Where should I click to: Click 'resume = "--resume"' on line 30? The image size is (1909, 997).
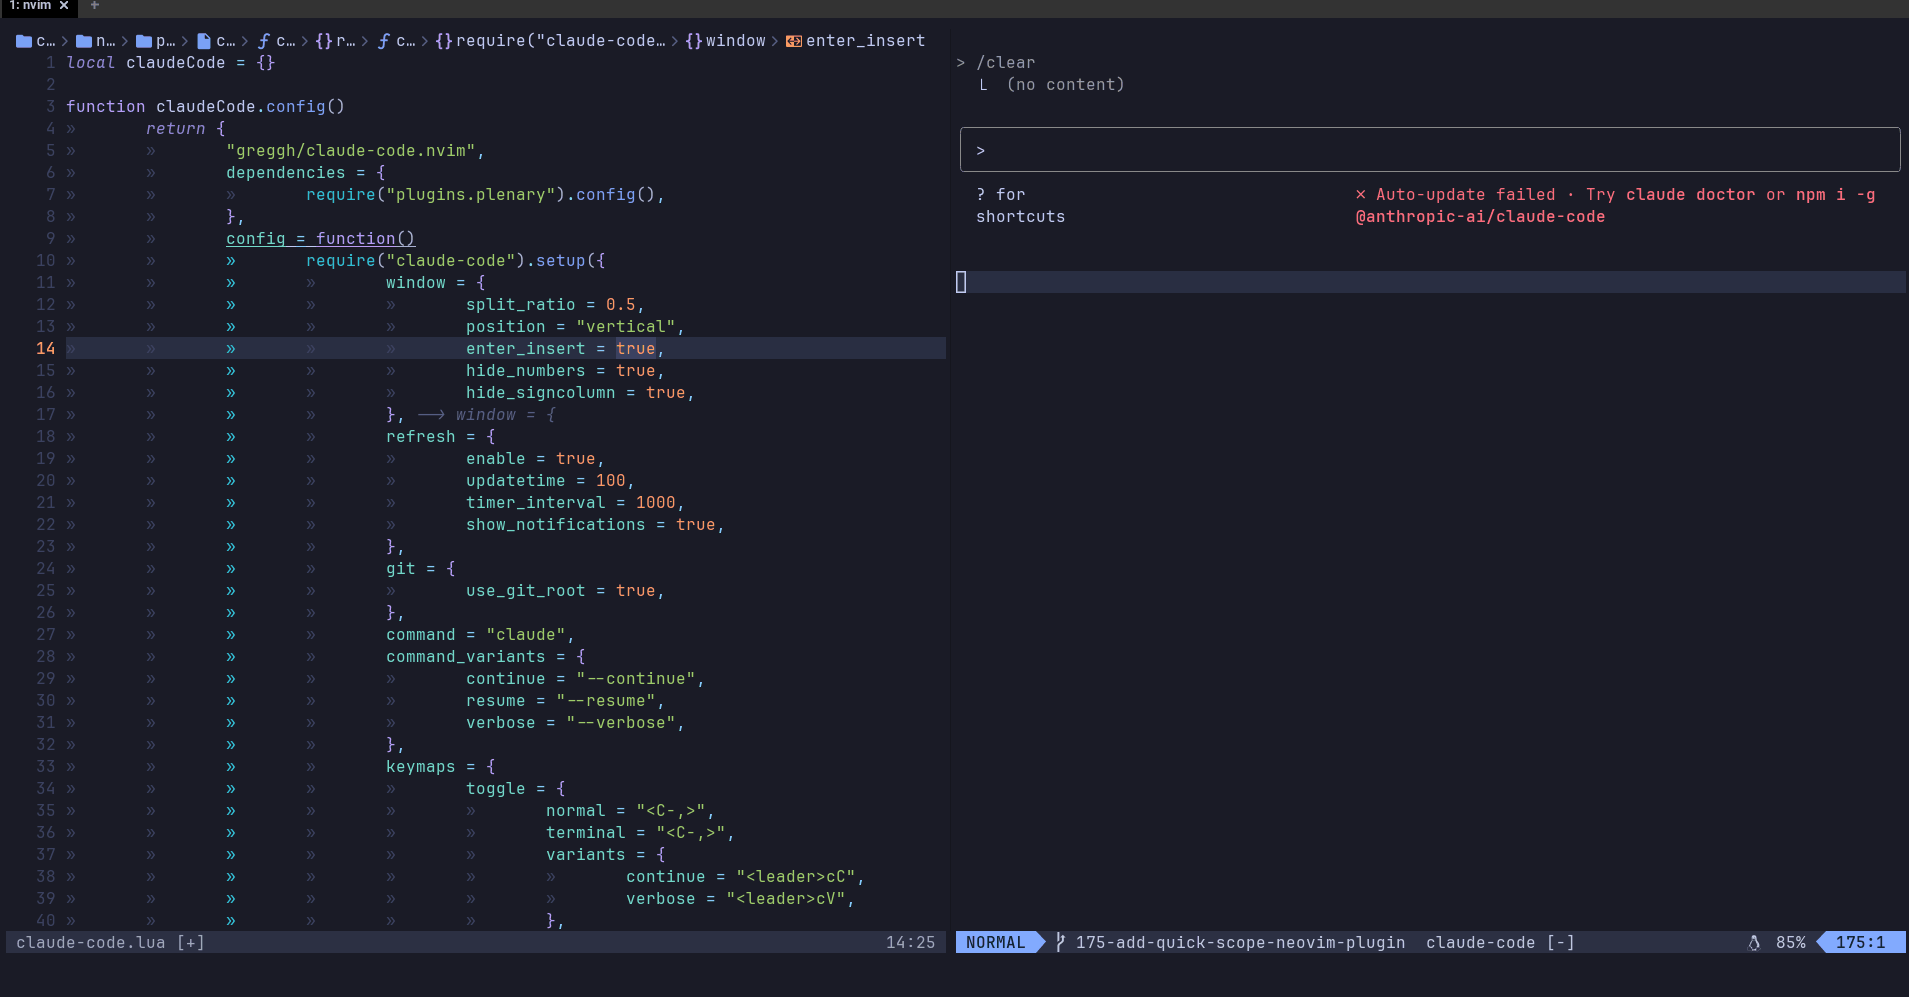pyautogui.click(x=561, y=701)
